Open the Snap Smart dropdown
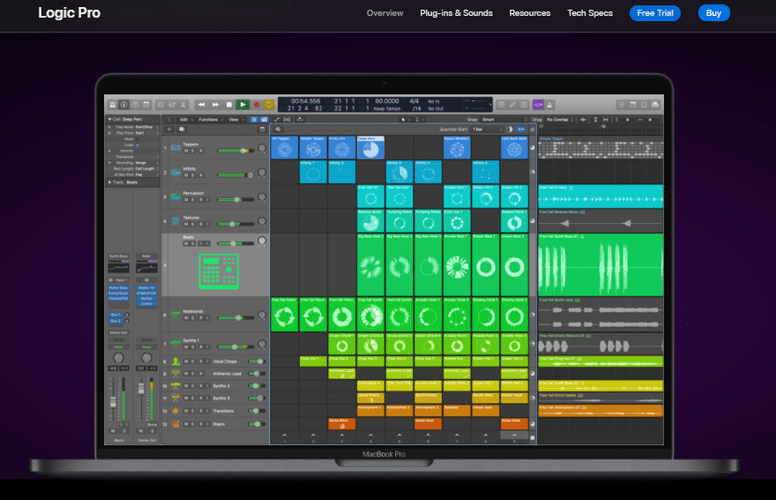The image size is (776, 500). click(x=505, y=119)
